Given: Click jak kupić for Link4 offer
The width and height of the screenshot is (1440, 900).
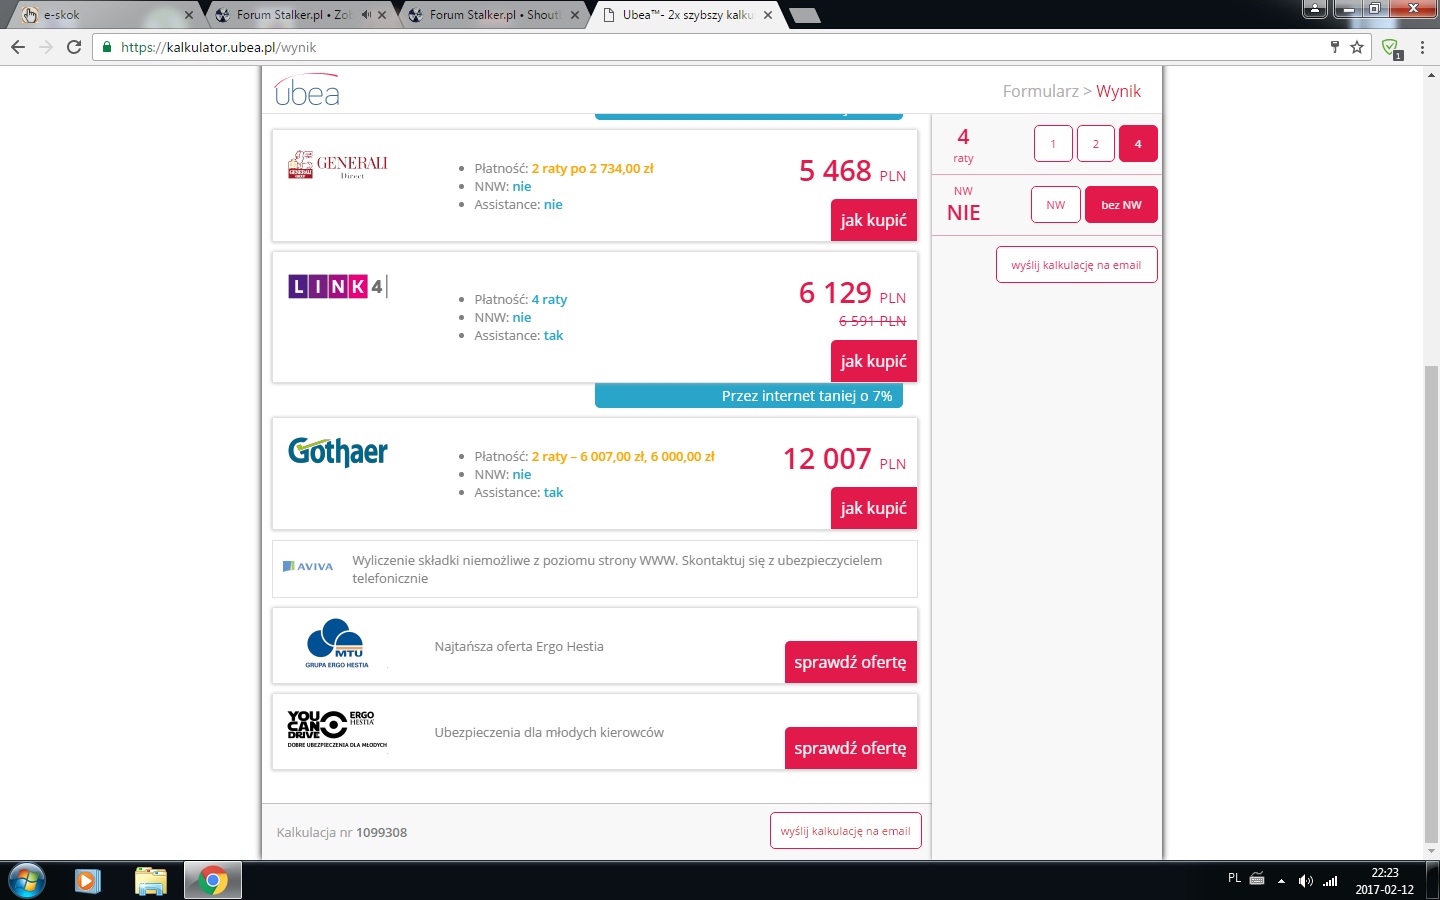Looking at the screenshot, I should point(874,361).
